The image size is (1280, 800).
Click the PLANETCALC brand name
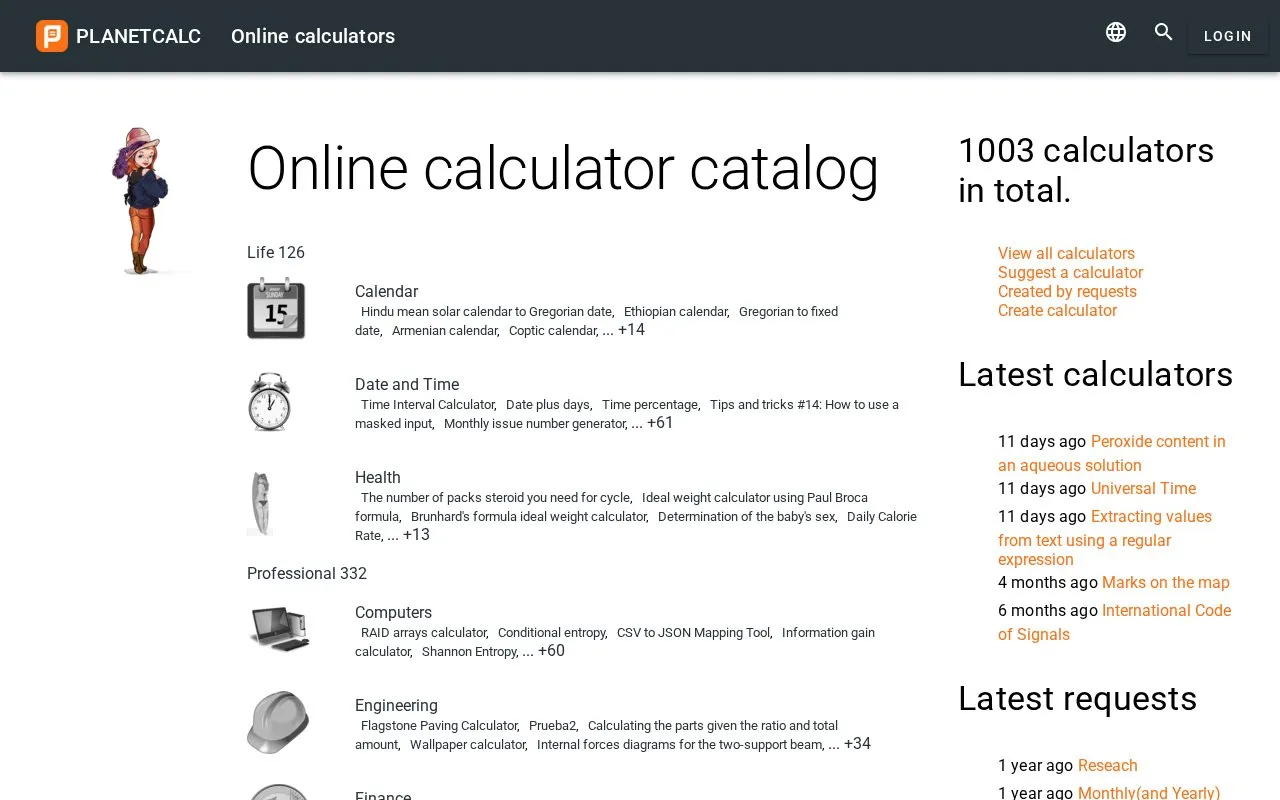[139, 36]
